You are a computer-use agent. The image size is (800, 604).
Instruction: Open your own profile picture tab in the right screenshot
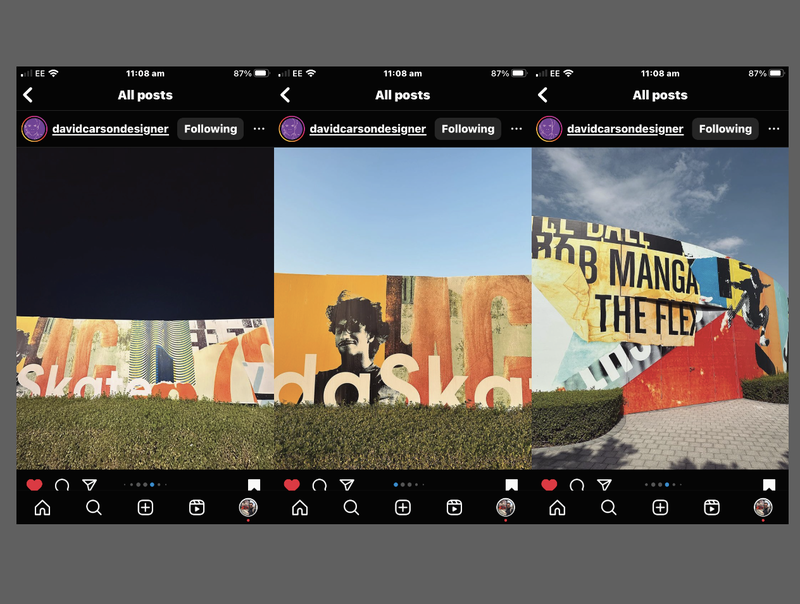(x=763, y=508)
